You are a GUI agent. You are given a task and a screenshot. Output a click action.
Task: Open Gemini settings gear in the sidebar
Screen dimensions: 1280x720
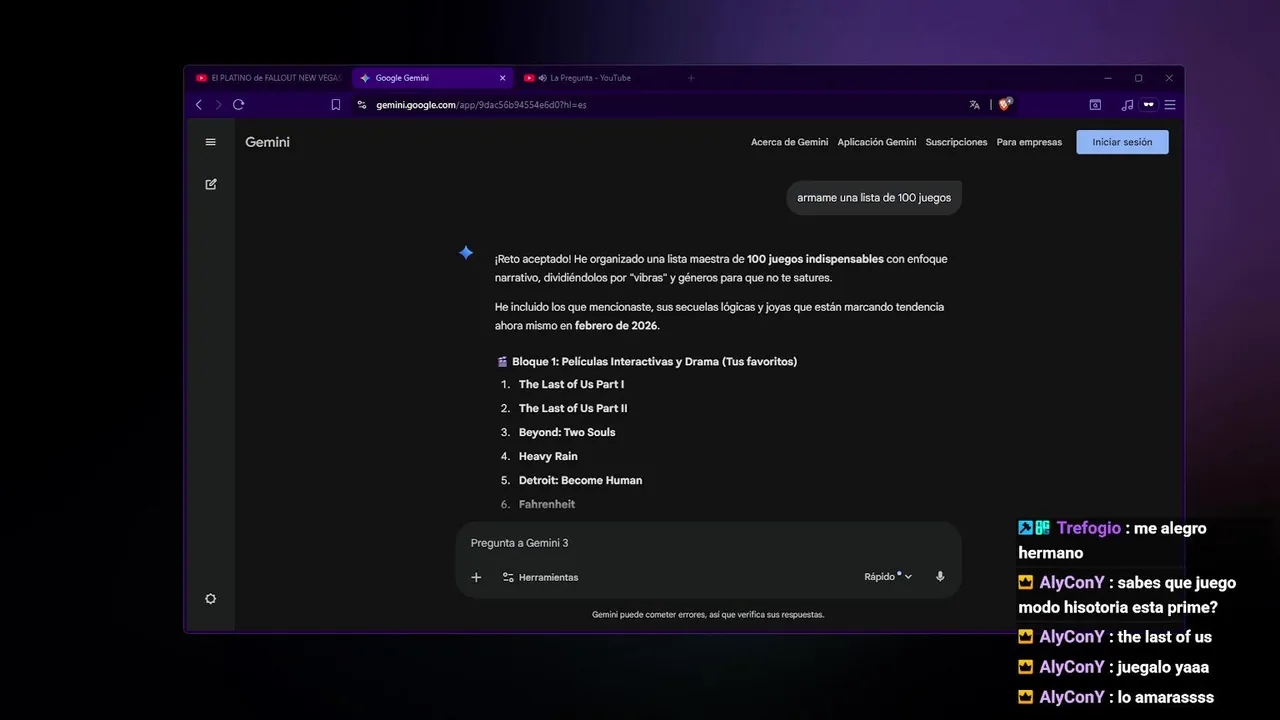point(210,599)
